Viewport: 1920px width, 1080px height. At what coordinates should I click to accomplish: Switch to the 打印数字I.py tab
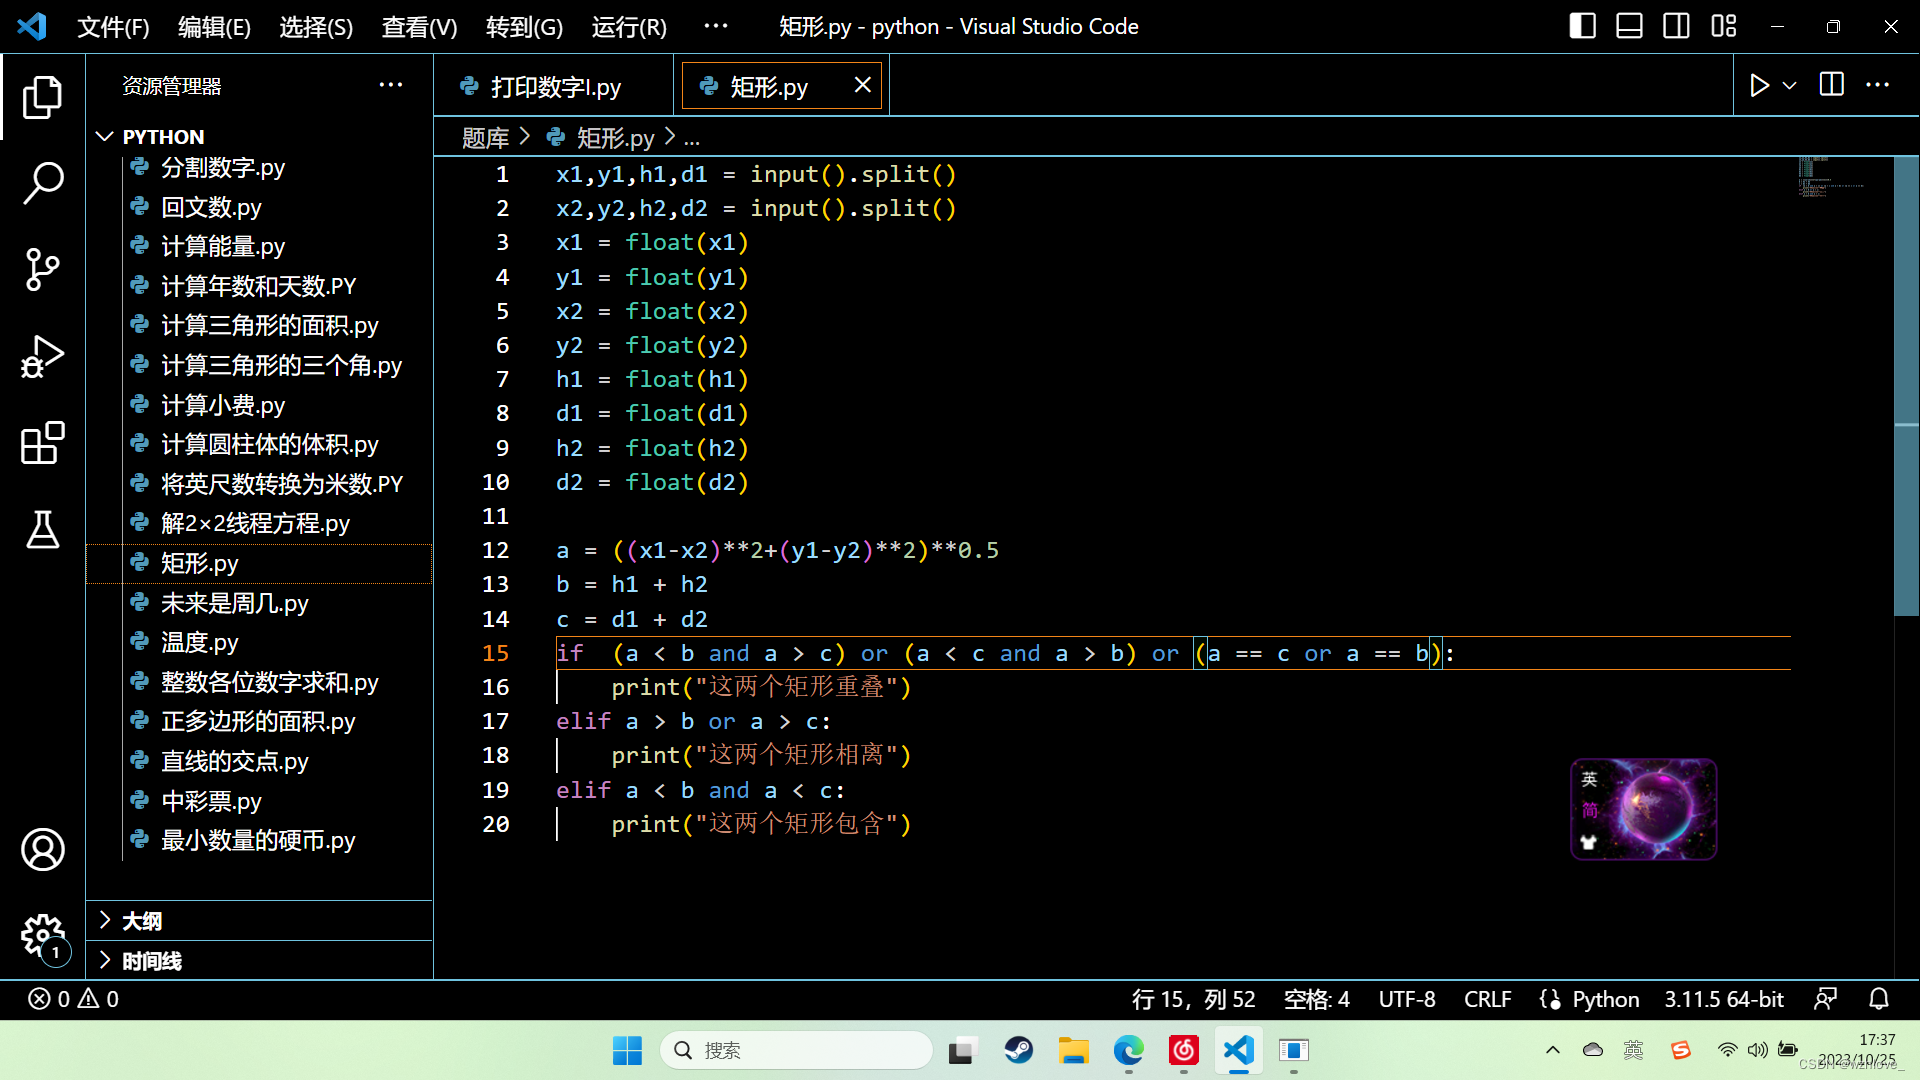click(555, 87)
